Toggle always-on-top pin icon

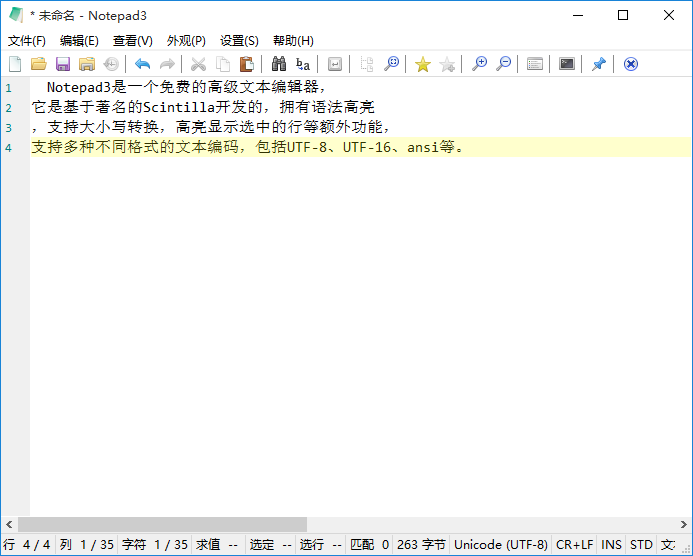click(598, 64)
